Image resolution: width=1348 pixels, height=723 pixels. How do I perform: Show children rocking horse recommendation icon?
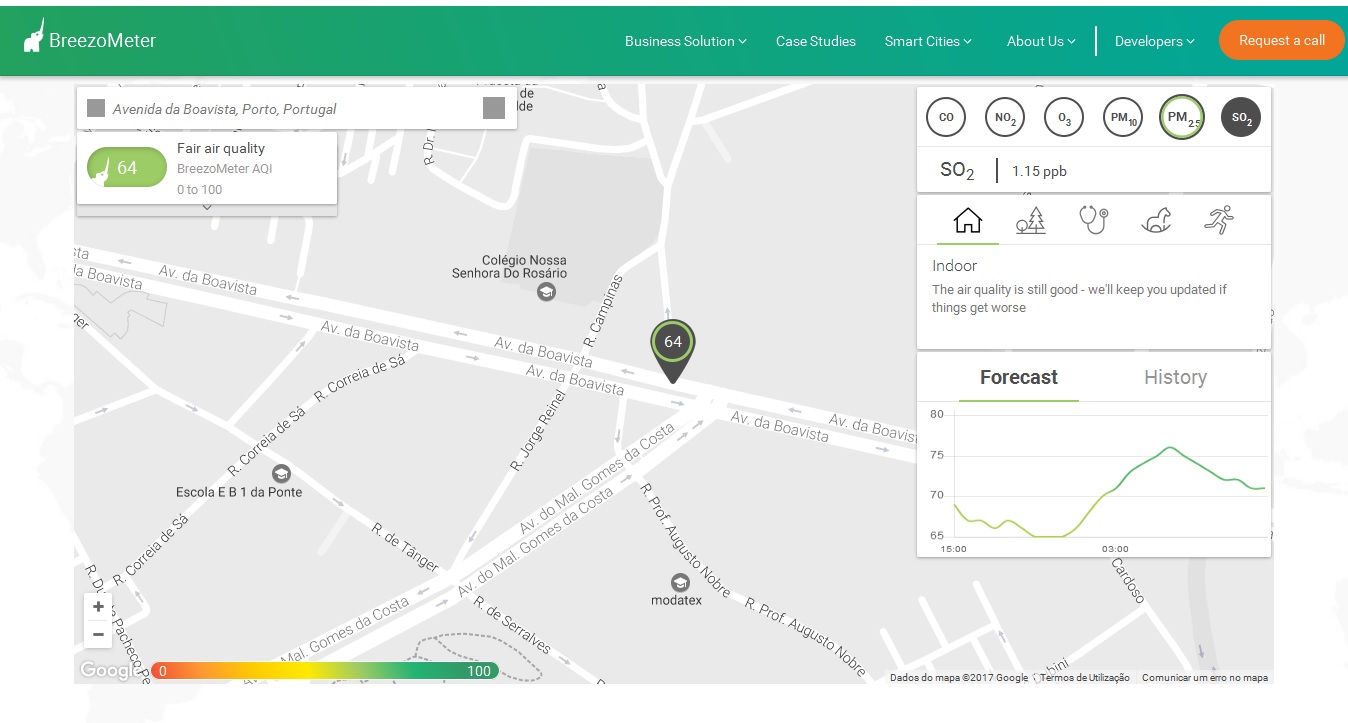click(x=1156, y=220)
